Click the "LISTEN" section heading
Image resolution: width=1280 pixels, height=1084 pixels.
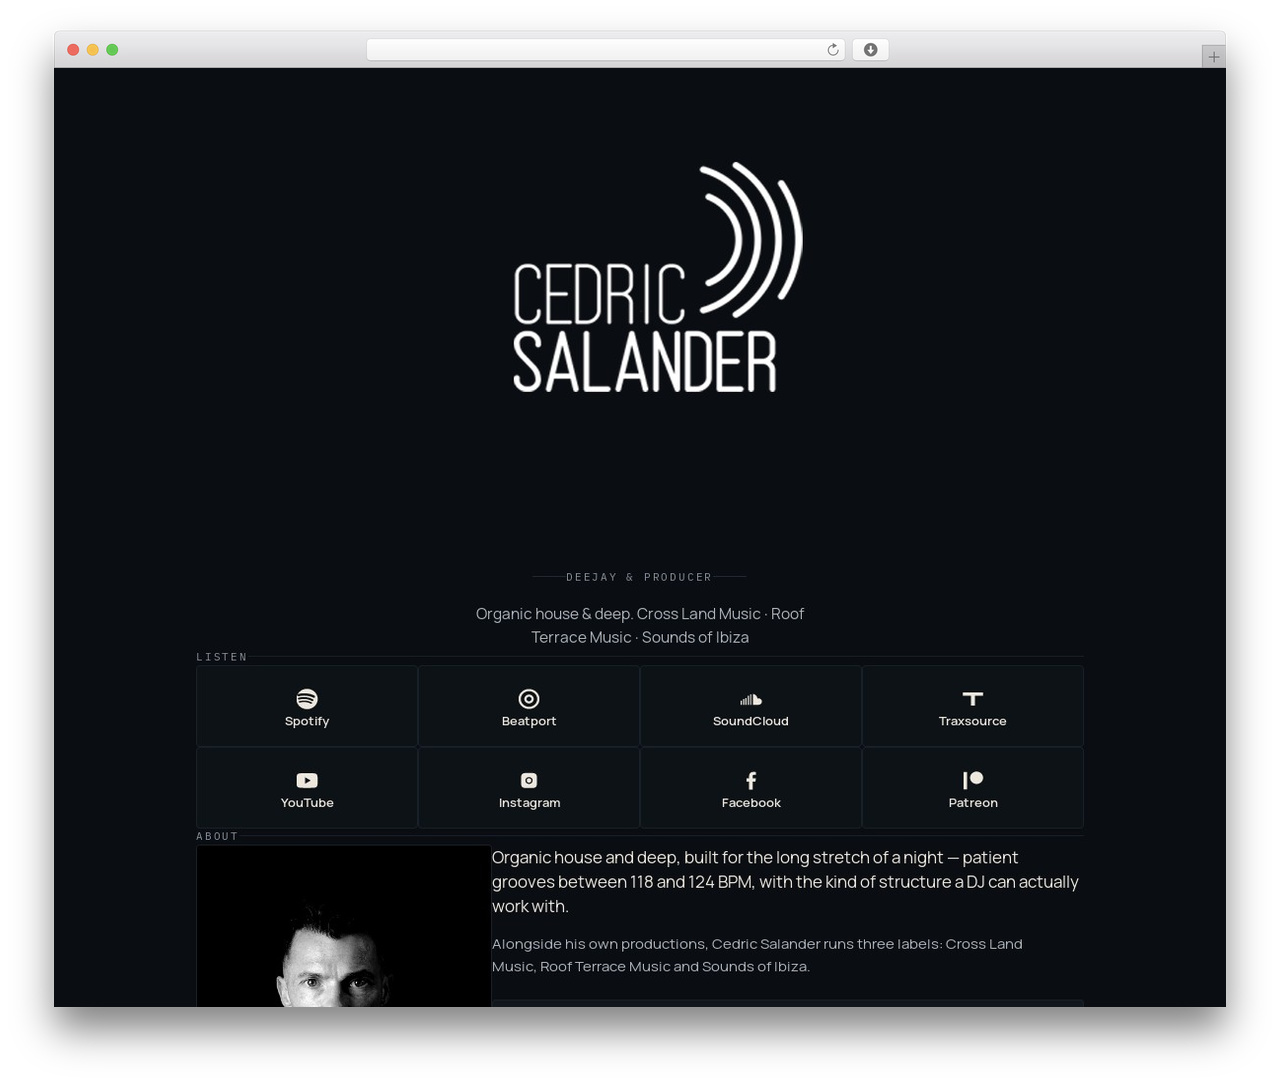point(222,657)
